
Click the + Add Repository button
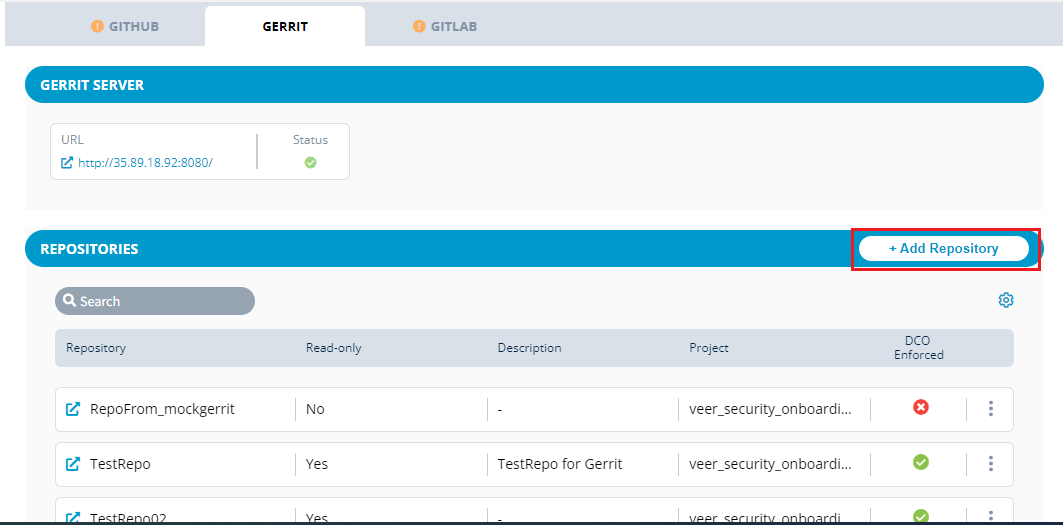click(944, 248)
